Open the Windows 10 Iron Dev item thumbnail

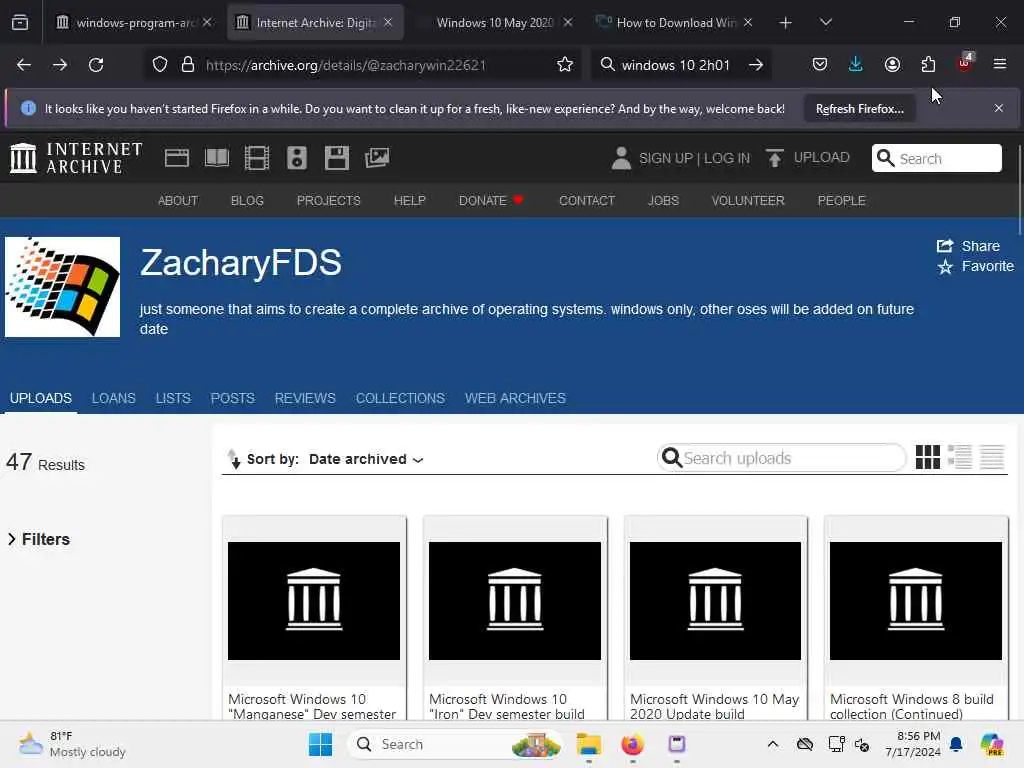(515, 600)
